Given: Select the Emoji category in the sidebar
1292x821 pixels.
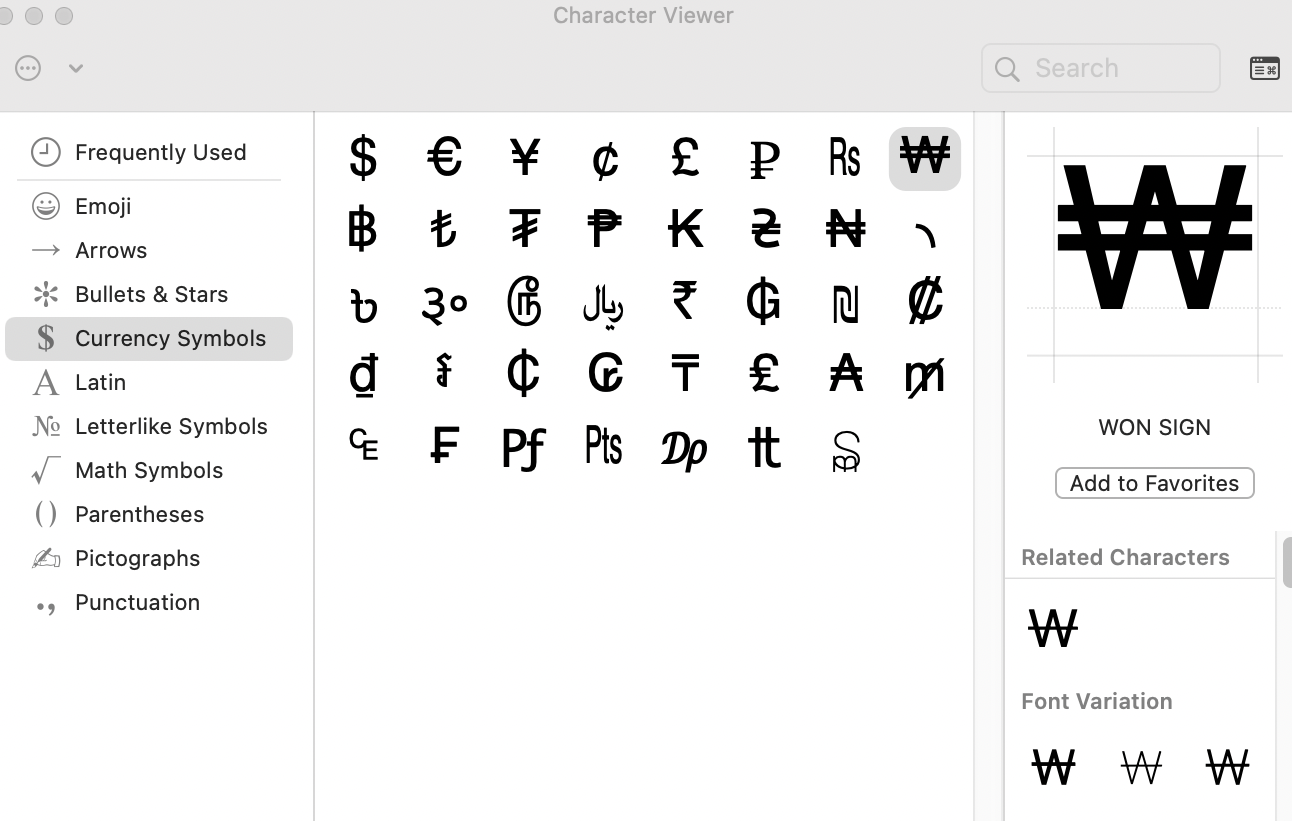Looking at the screenshot, I should tap(103, 206).
